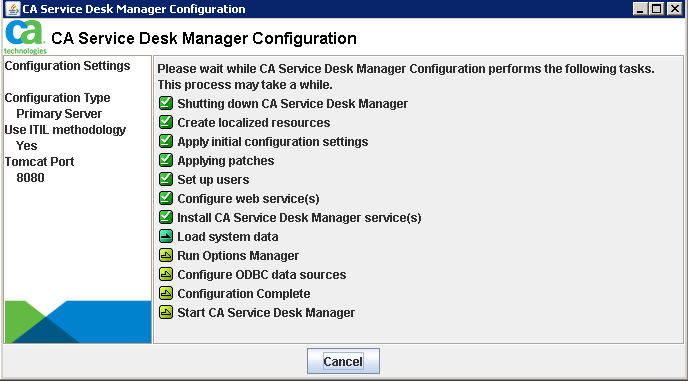
Task: Click the Java icon in the title bar
Action: point(13,9)
